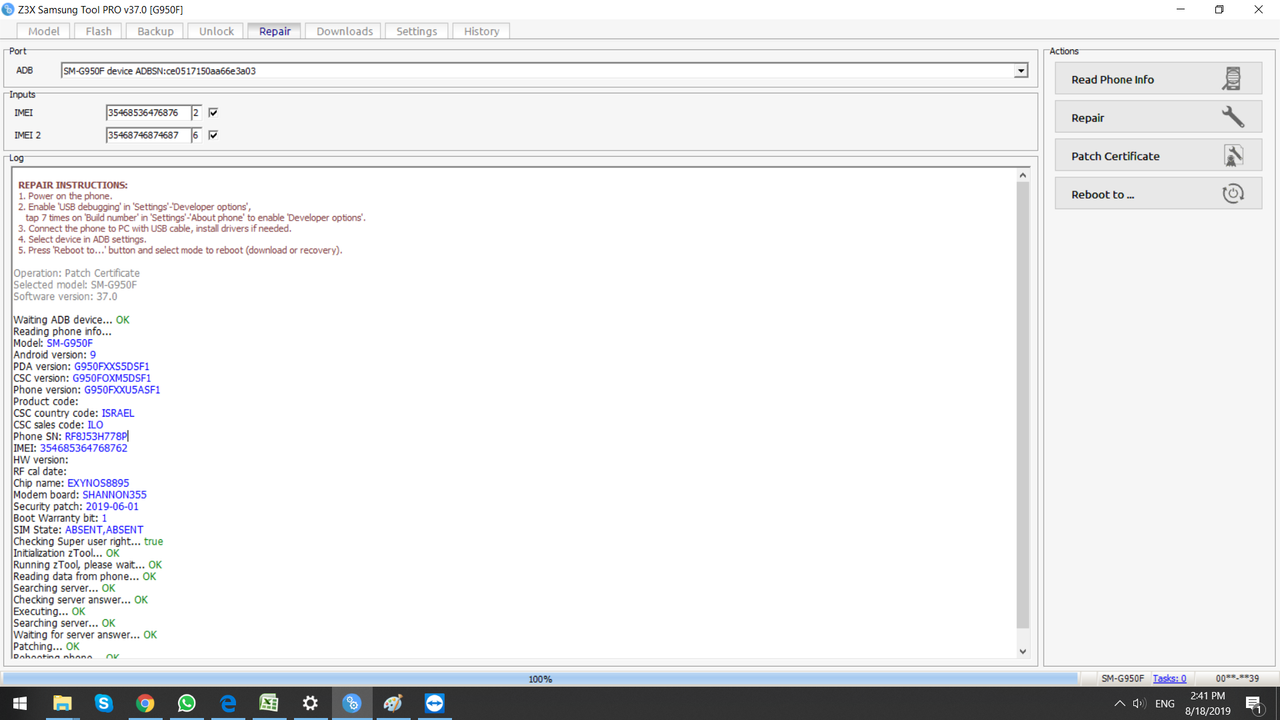This screenshot has height=720, width=1280.
Task: Click the log scrollbar down arrow
Action: point(1022,651)
